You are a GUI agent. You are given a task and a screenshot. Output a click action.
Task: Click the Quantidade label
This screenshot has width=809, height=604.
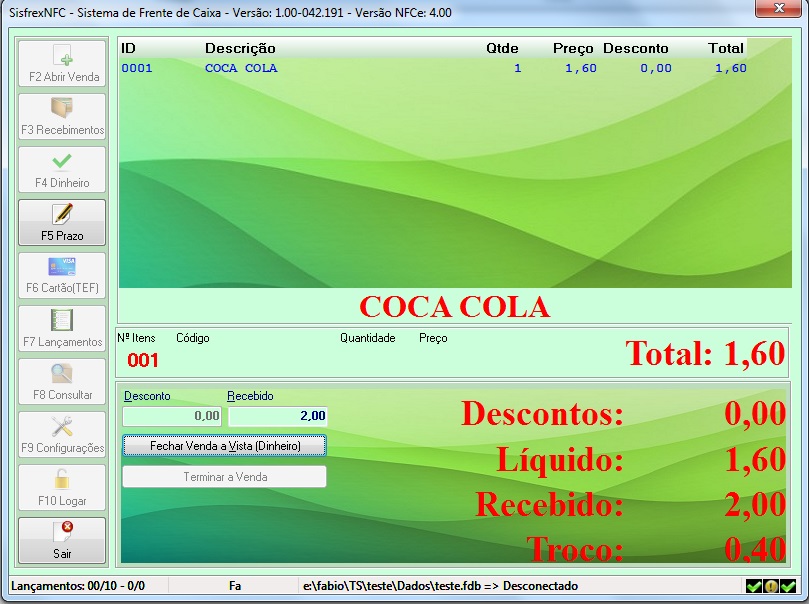point(368,338)
